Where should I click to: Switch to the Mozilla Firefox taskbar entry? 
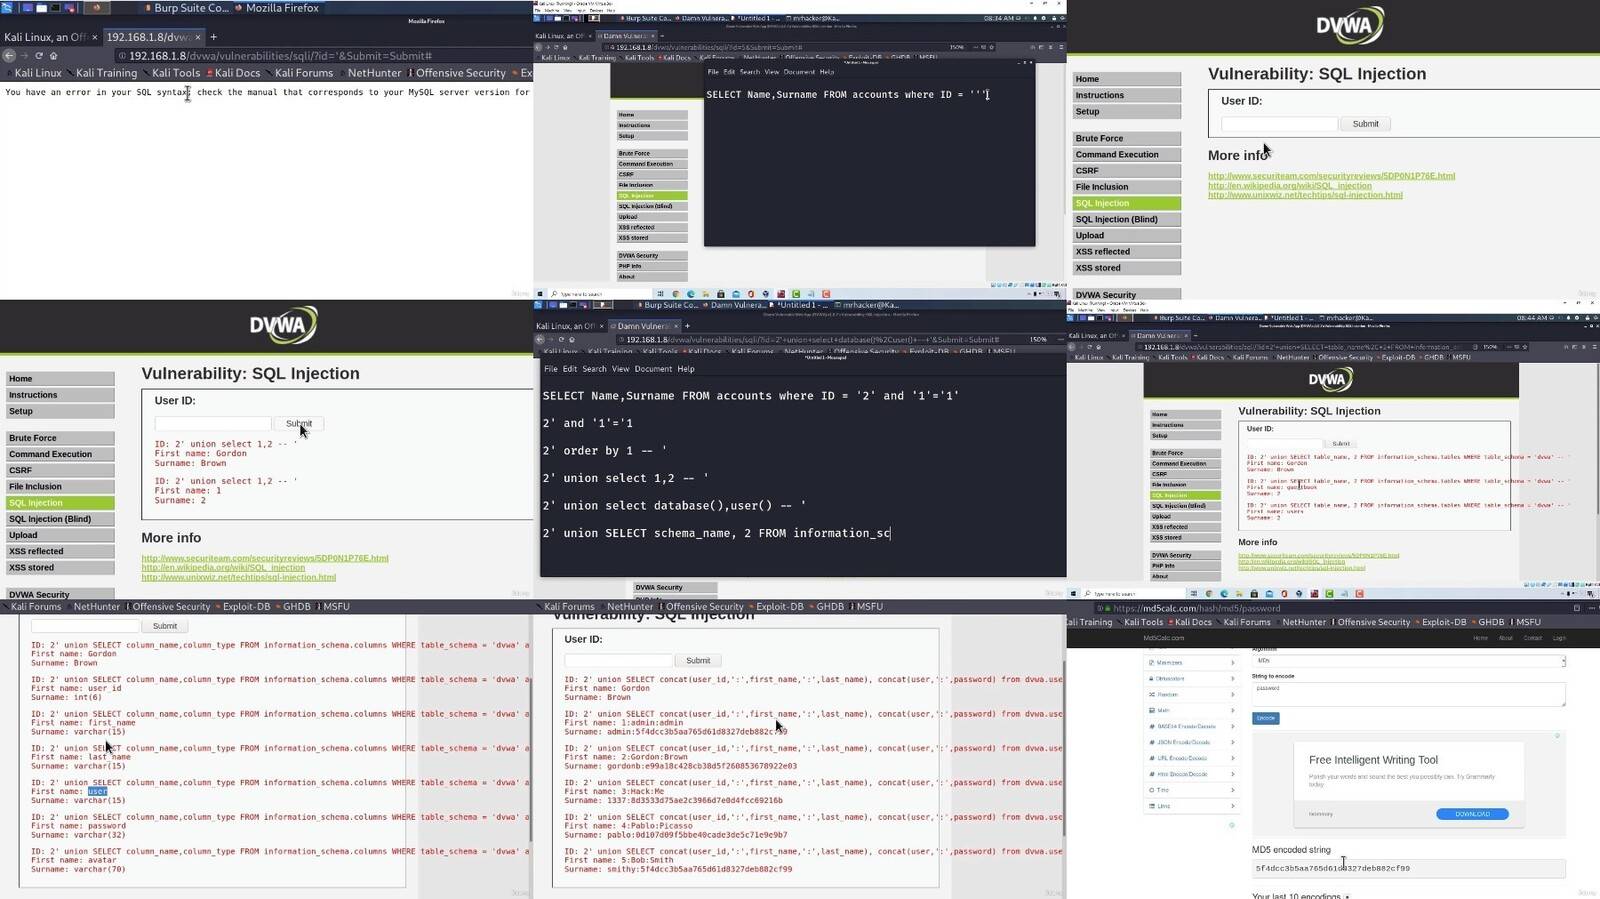click(274, 8)
